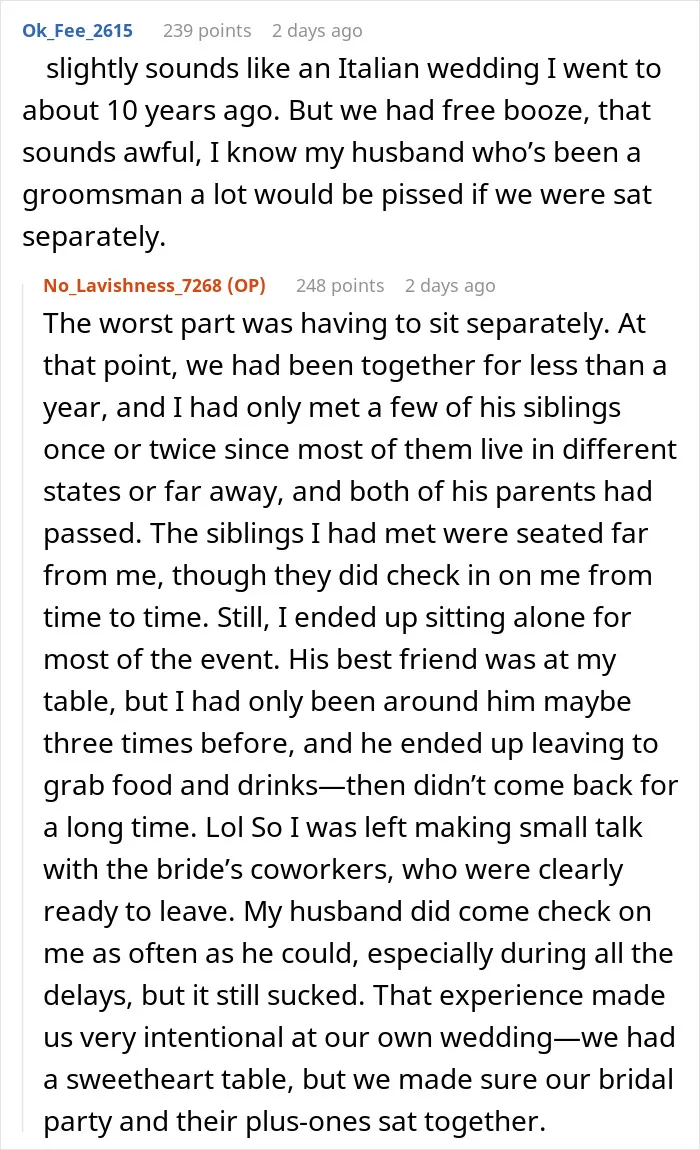Click the 239 points score
This screenshot has height=1150, width=700.
click(207, 31)
